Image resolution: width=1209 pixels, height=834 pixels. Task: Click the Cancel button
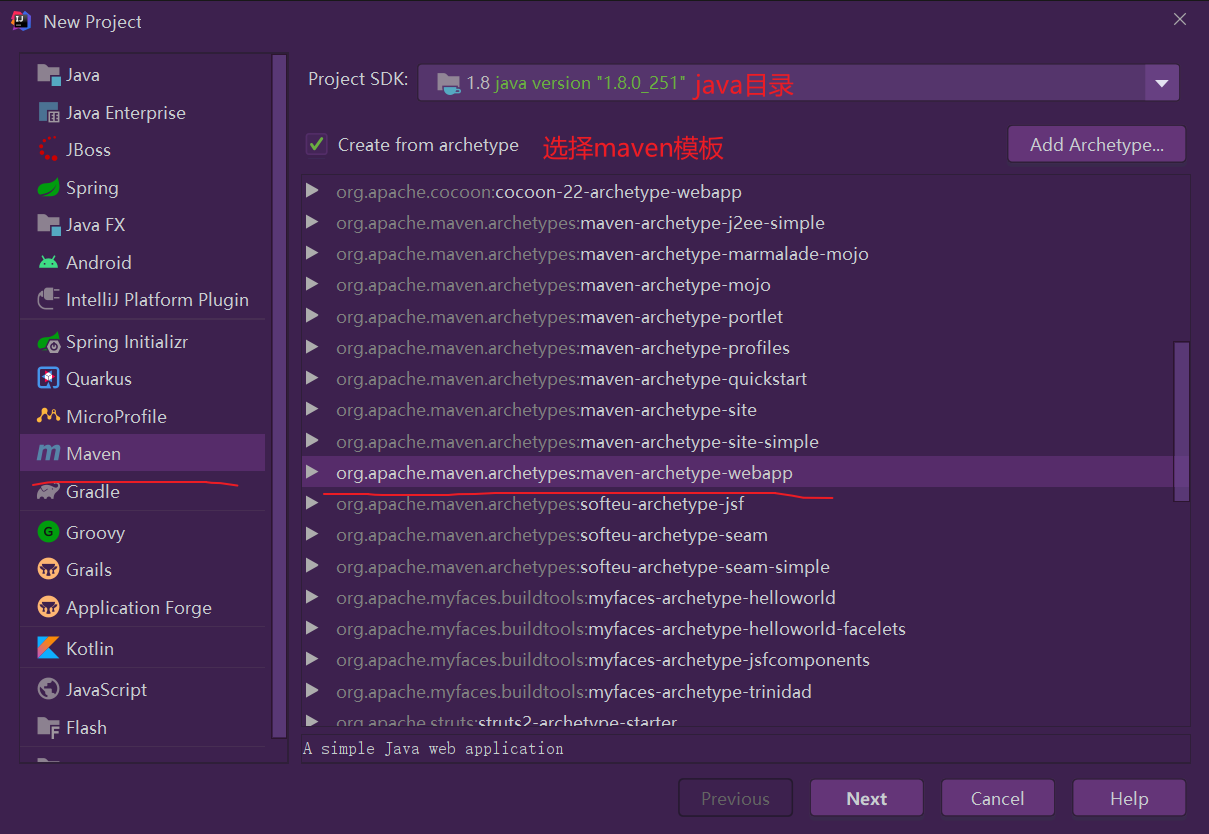tap(997, 798)
